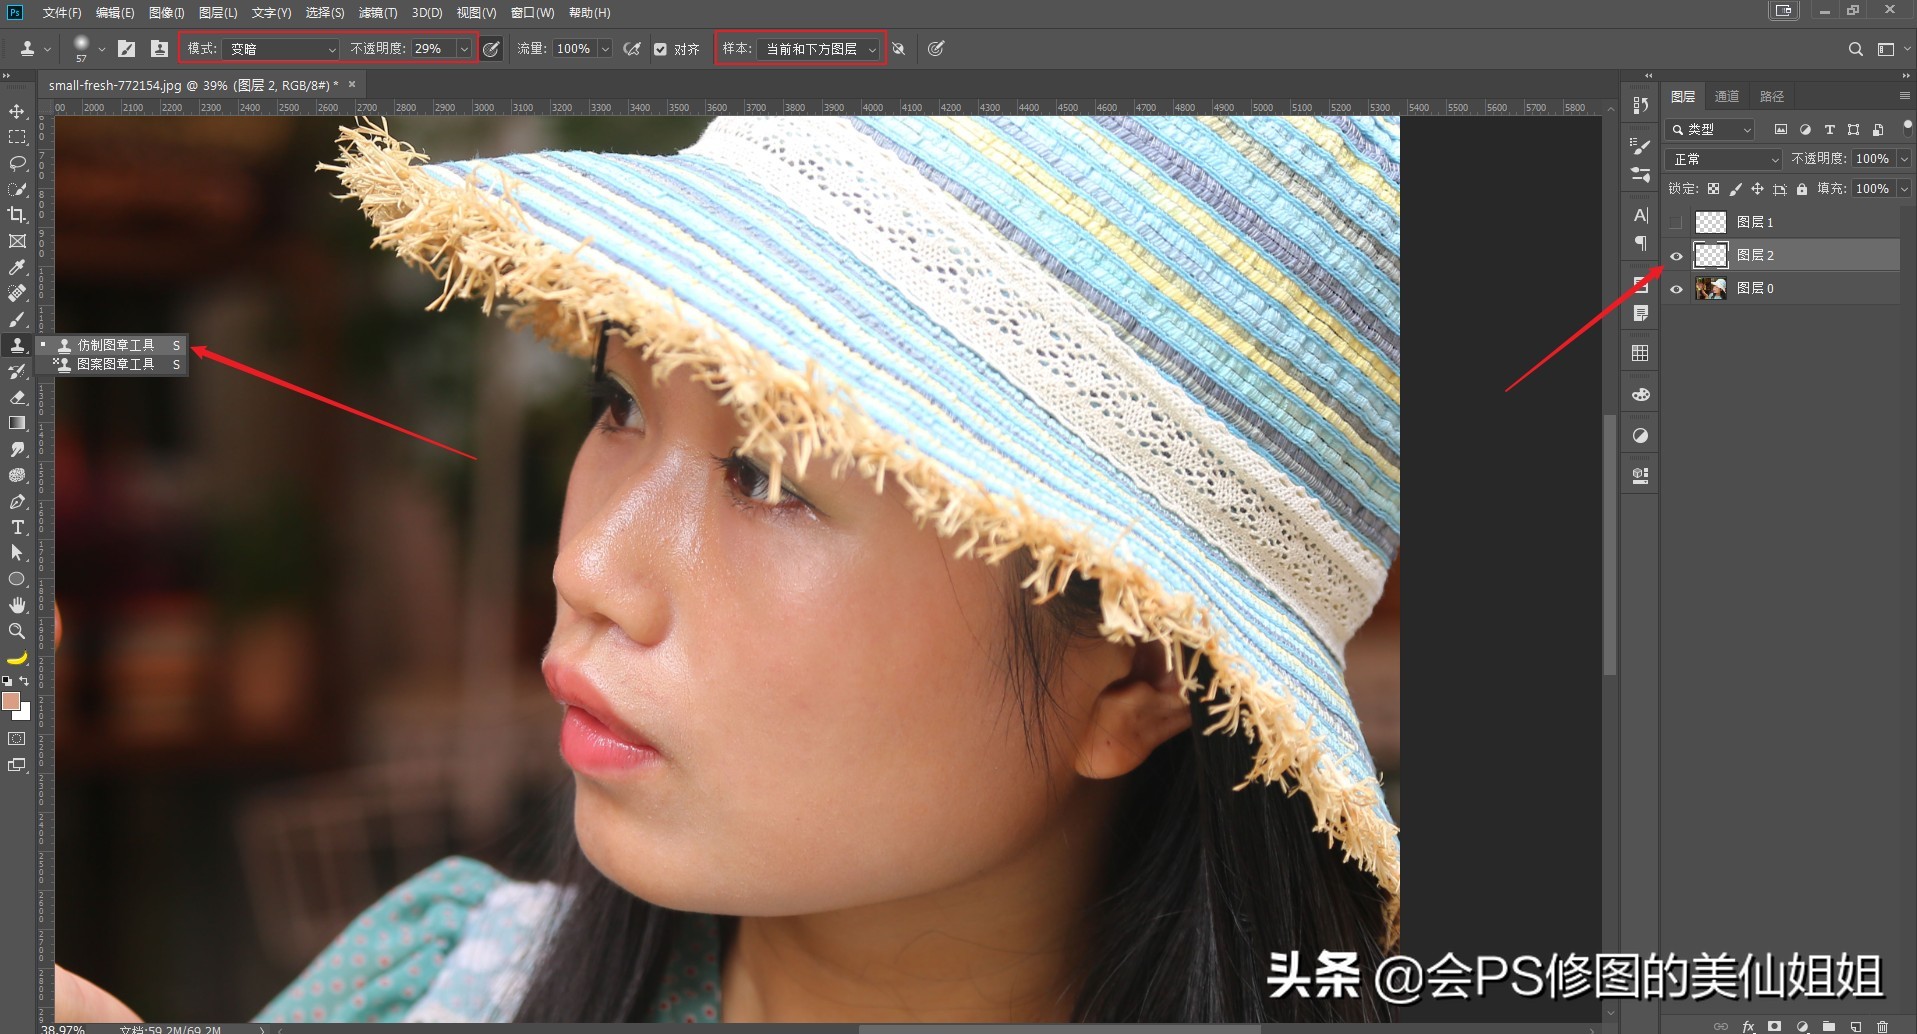1917x1034 pixels.
Task: Open the layer 填充 fill dropdown arrow
Action: (1903, 189)
